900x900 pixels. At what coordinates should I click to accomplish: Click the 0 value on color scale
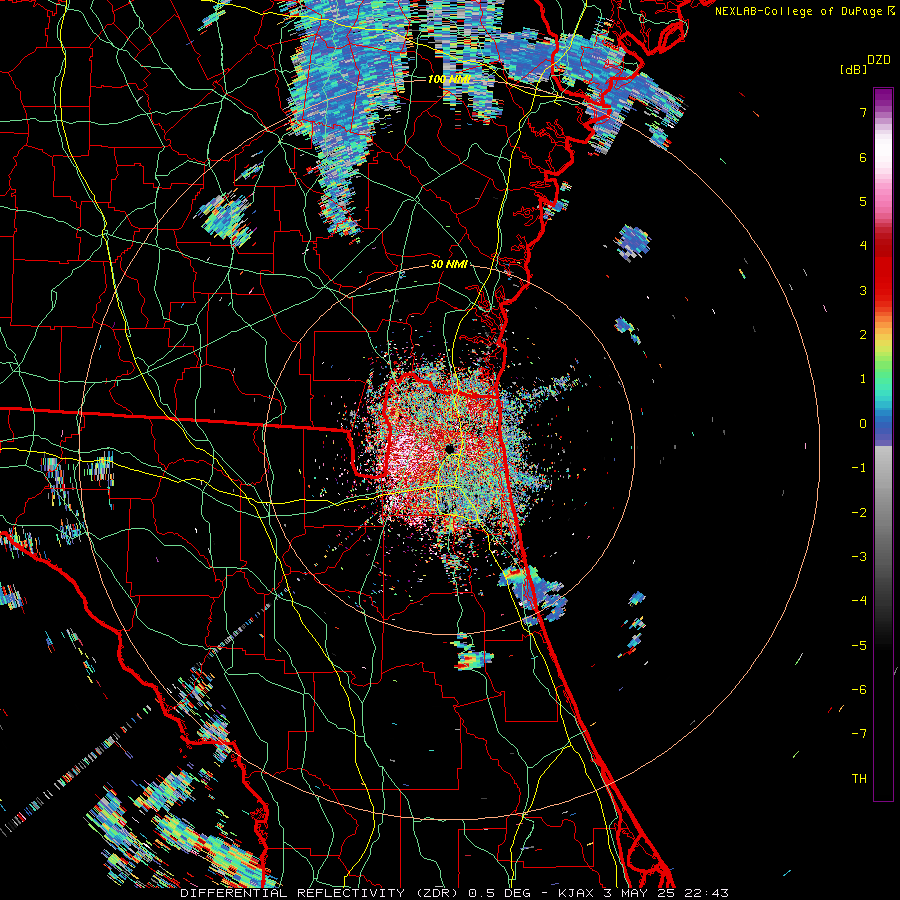click(x=863, y=424)
